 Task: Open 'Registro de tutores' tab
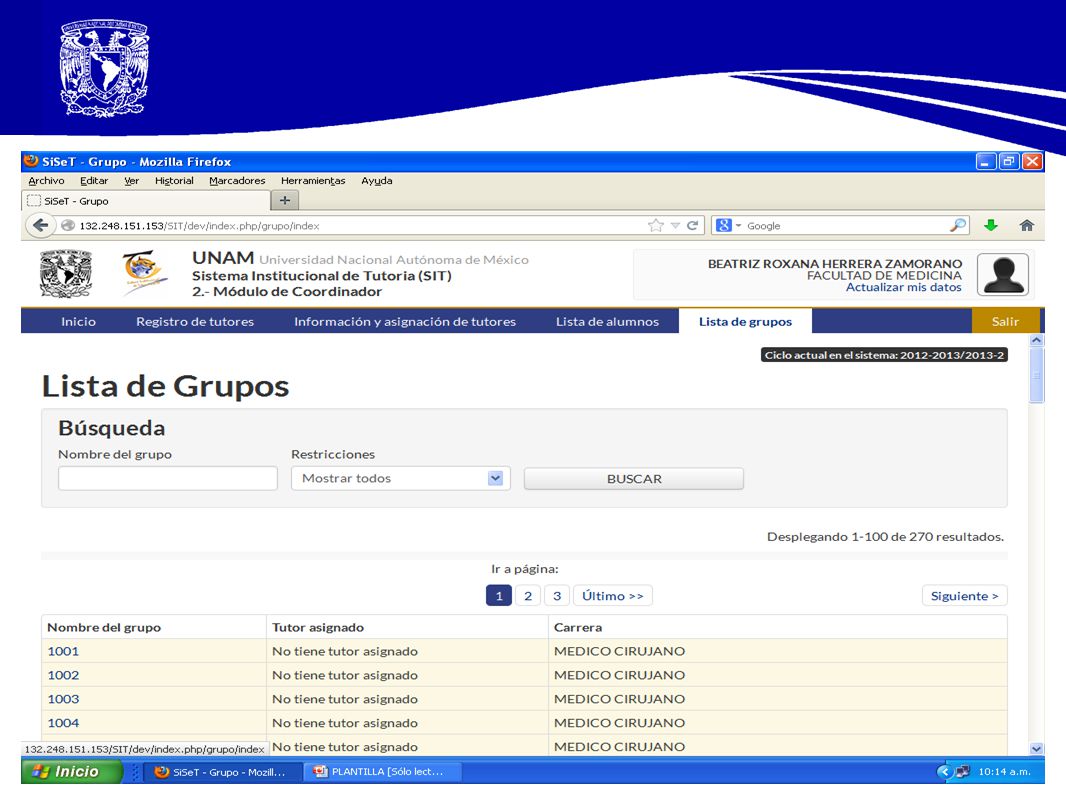pyautogui.click(x=195, y=321)
